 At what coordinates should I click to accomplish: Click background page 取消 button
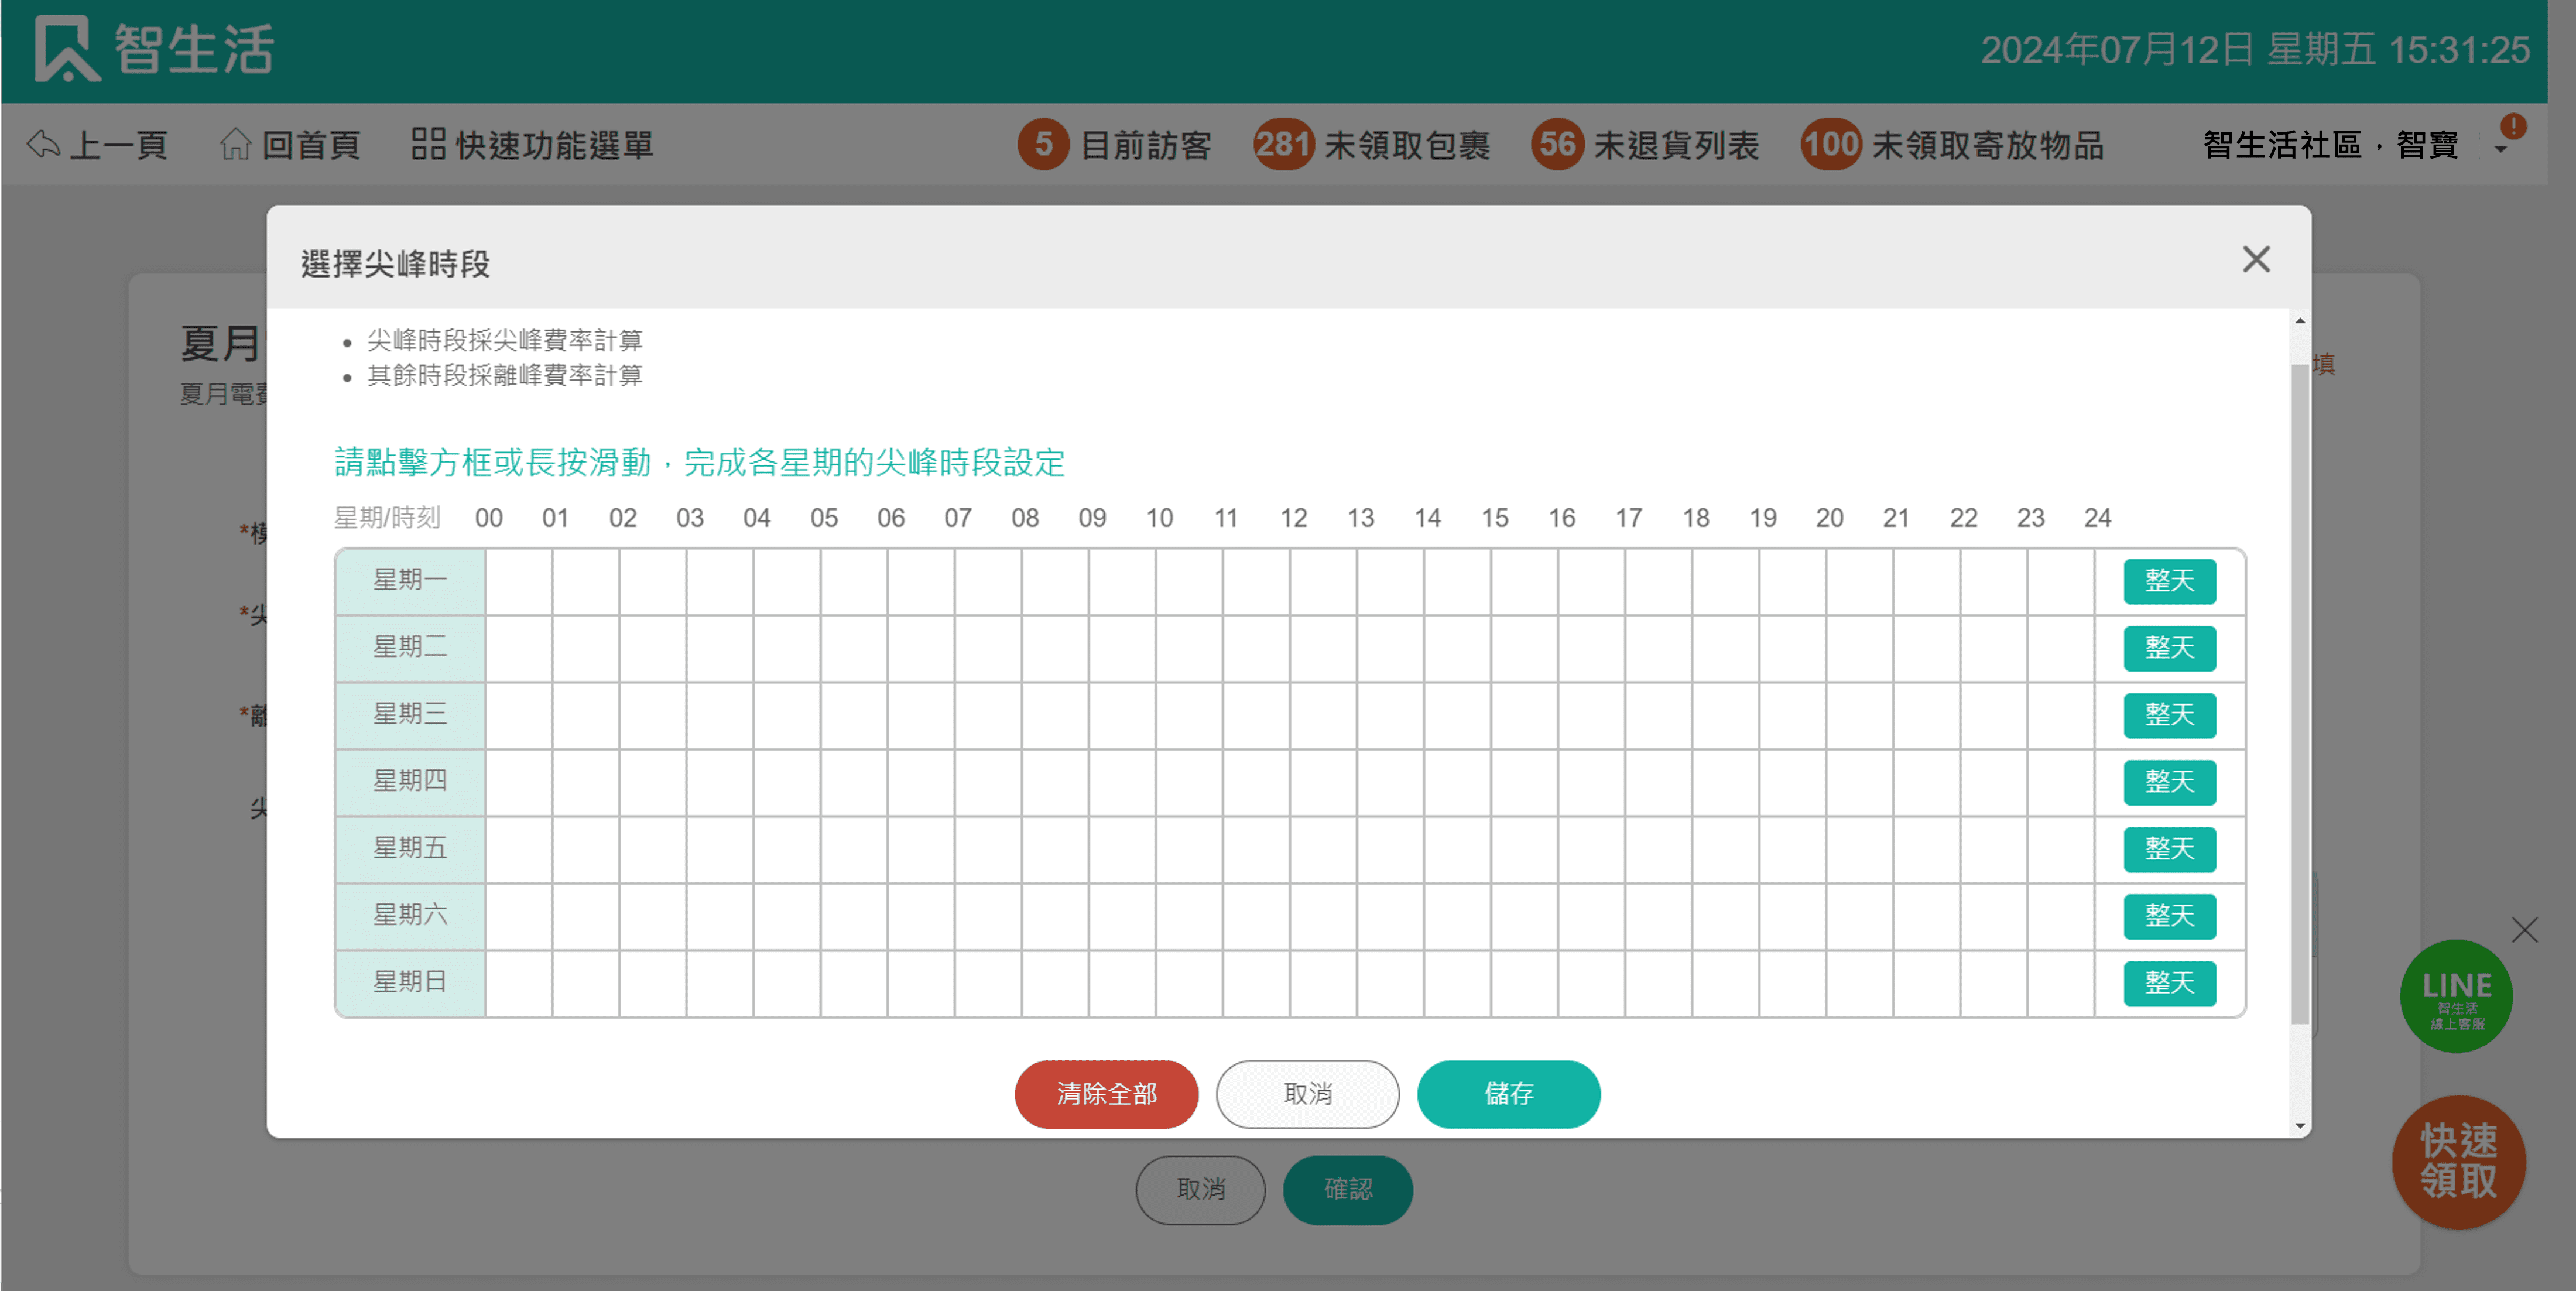pos(1200,1190)
